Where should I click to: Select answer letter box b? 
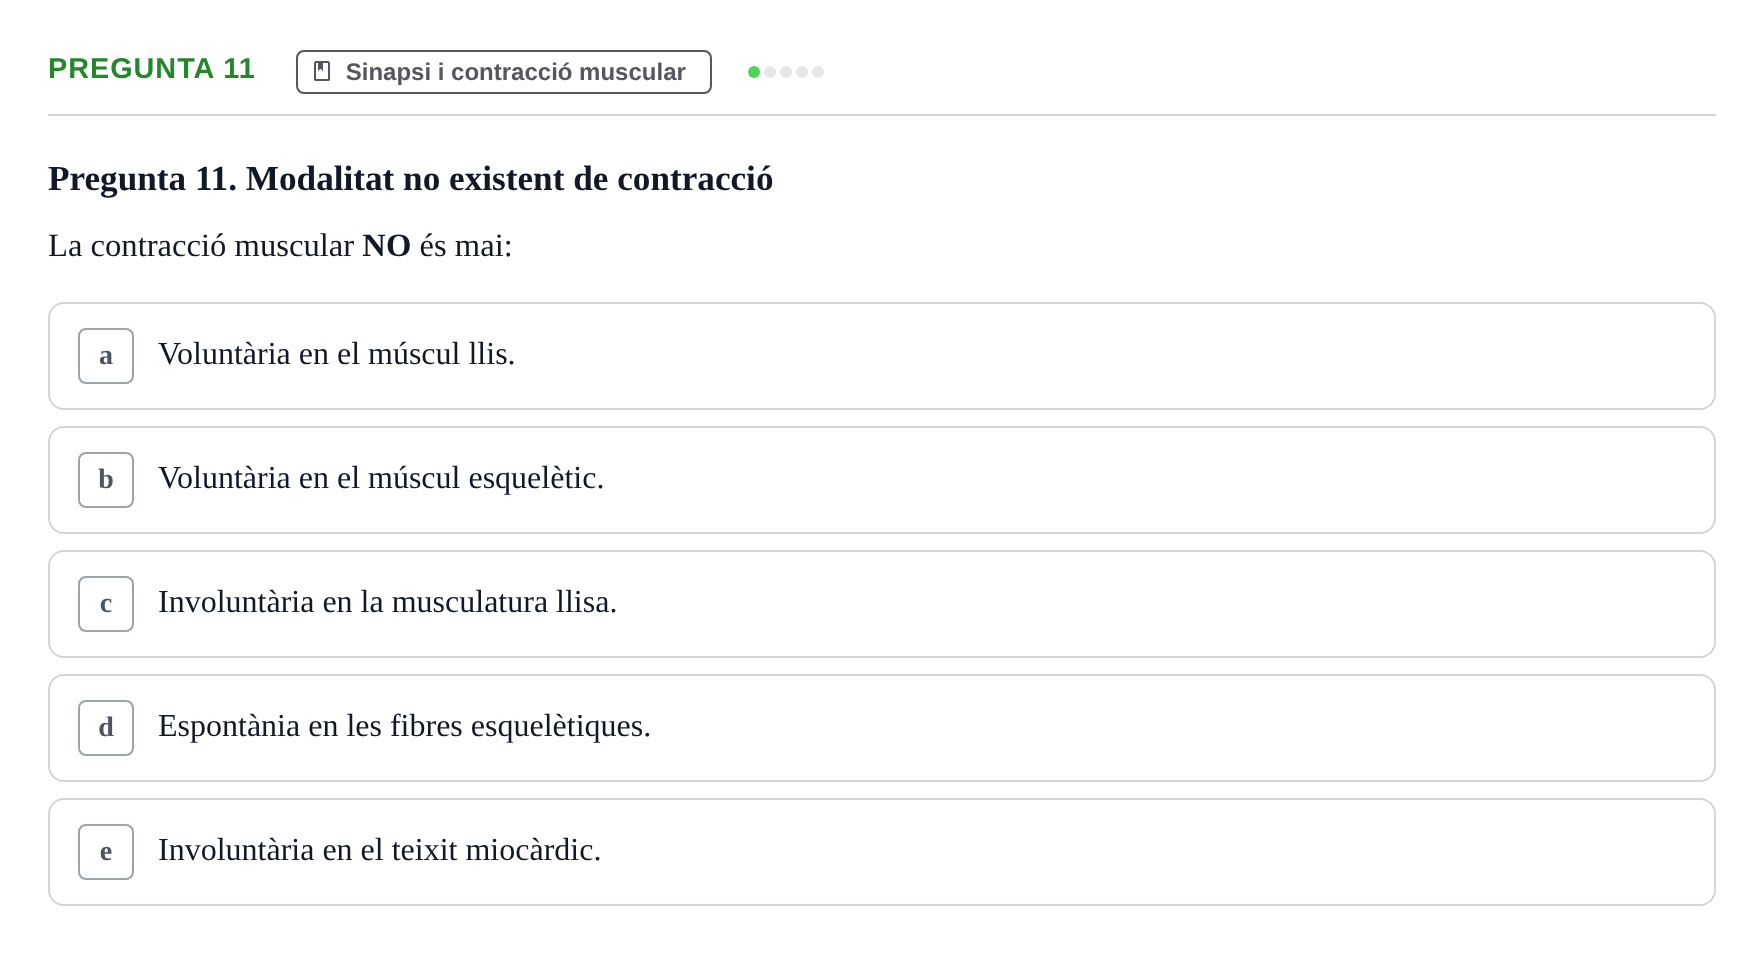(106, 480)
